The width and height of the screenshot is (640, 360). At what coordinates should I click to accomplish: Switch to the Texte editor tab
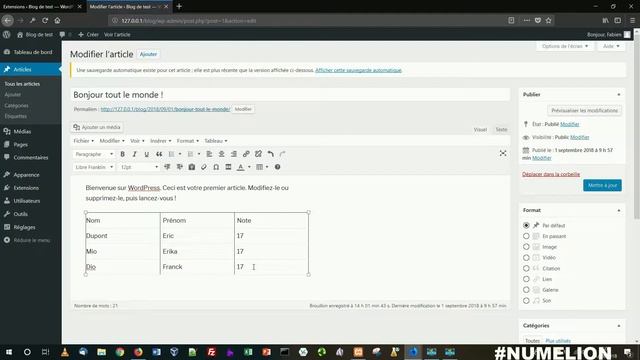point(501,129)
